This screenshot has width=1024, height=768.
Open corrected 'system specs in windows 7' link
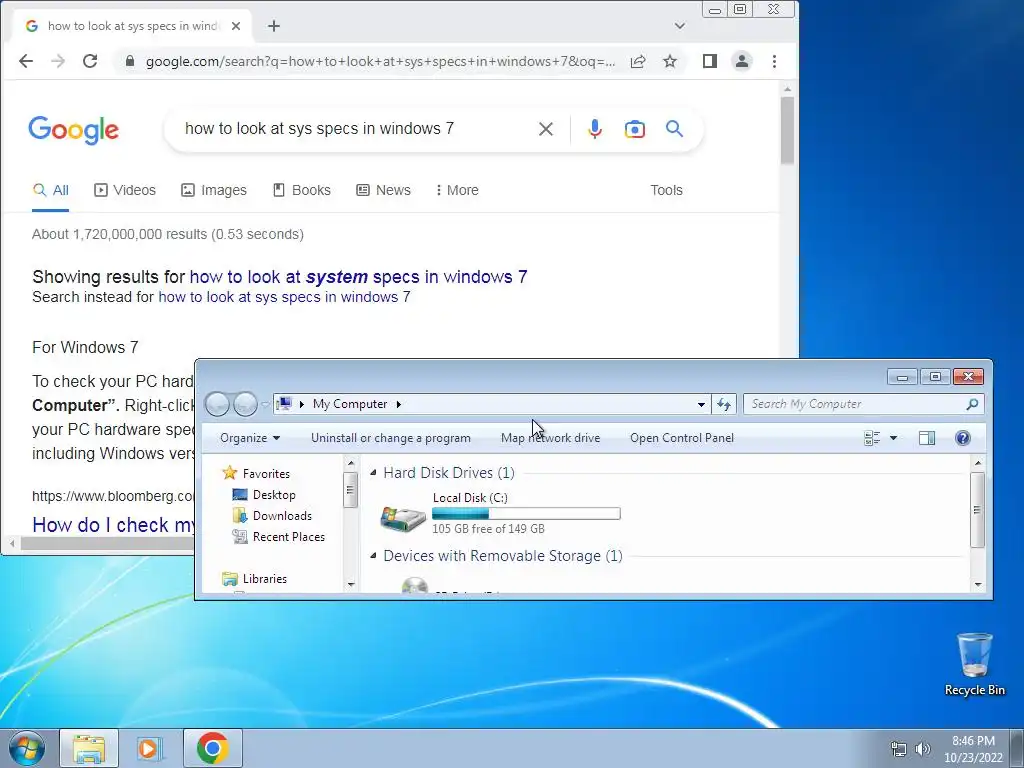tap(359, 277)
